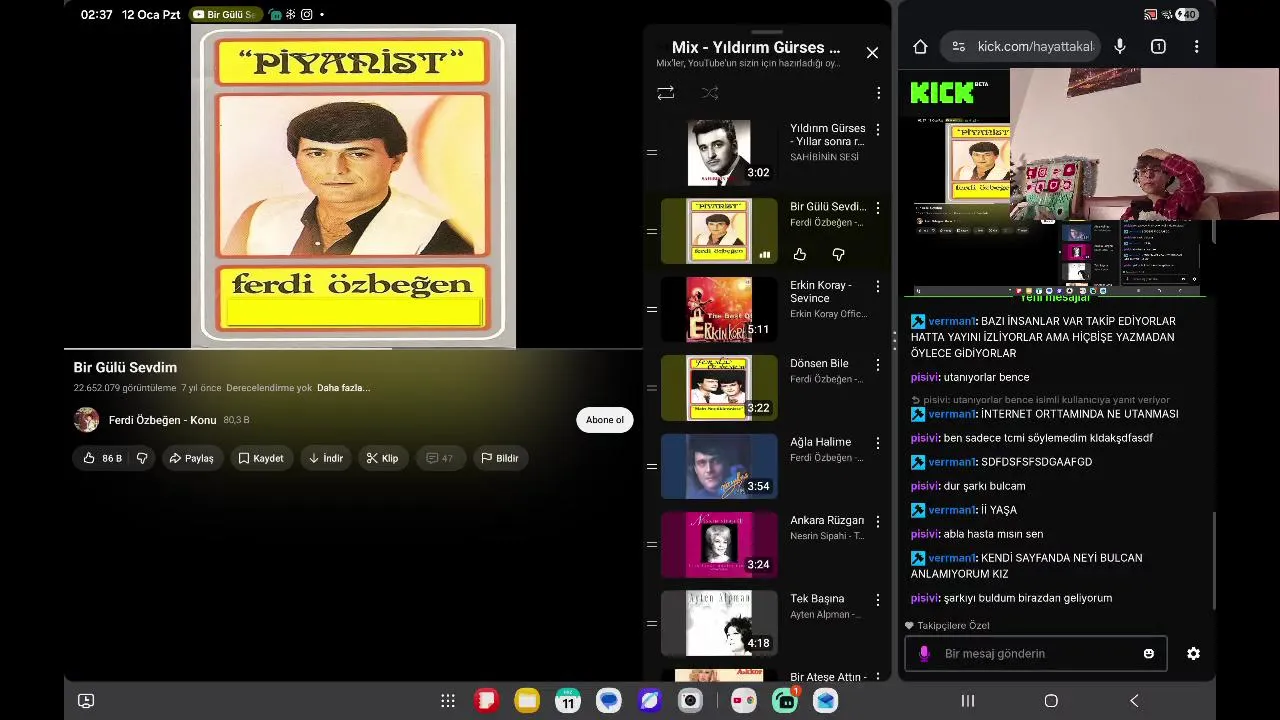
Task: Like the current playlist song
Action: pyautogui.click(x=800, y=255)
